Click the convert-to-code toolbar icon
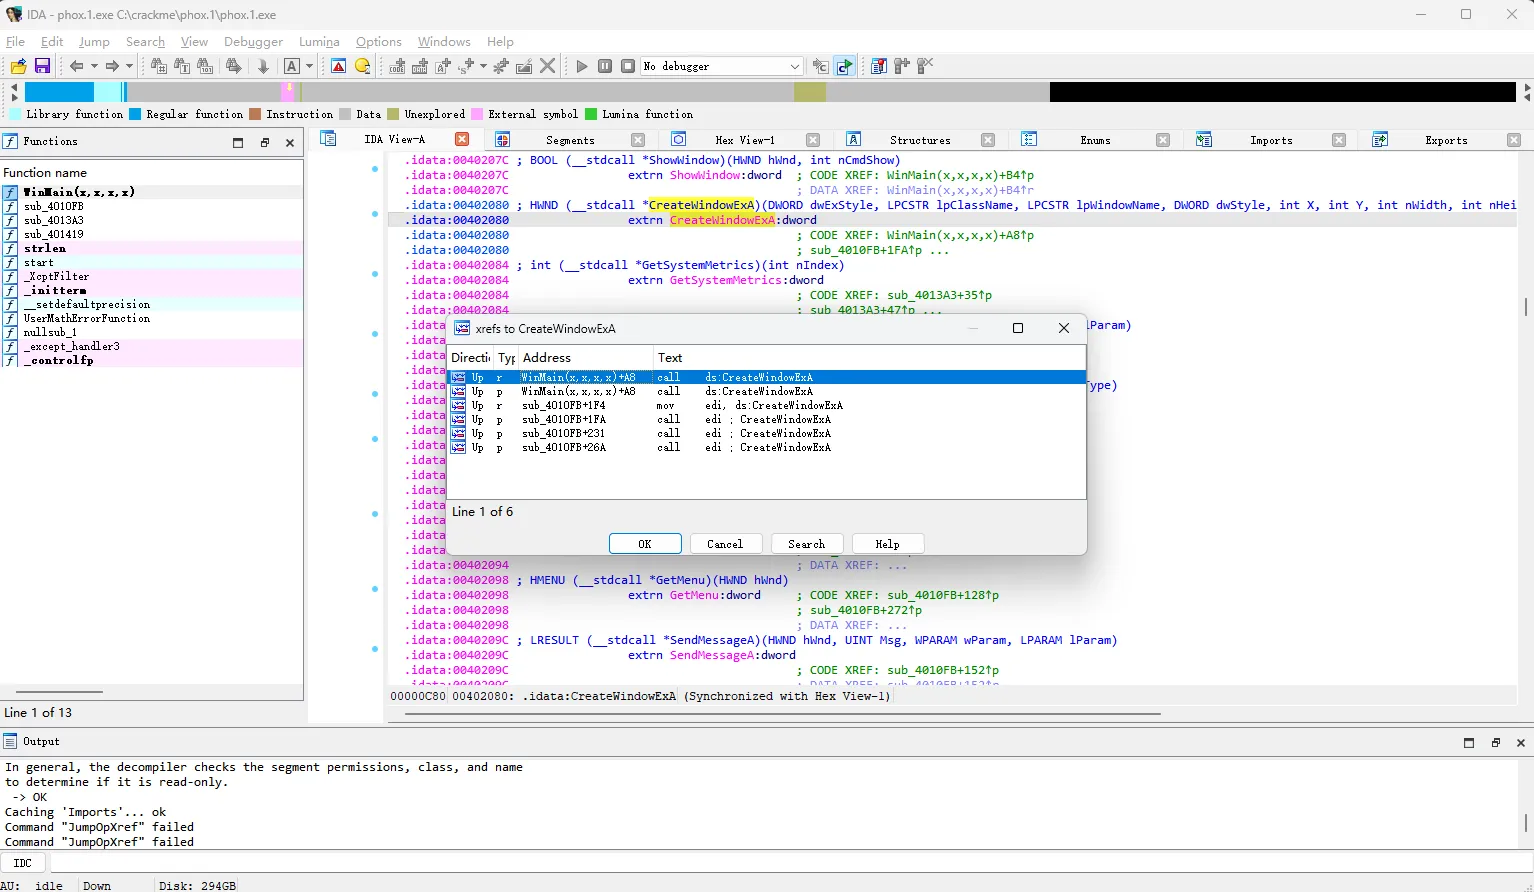 397,66
